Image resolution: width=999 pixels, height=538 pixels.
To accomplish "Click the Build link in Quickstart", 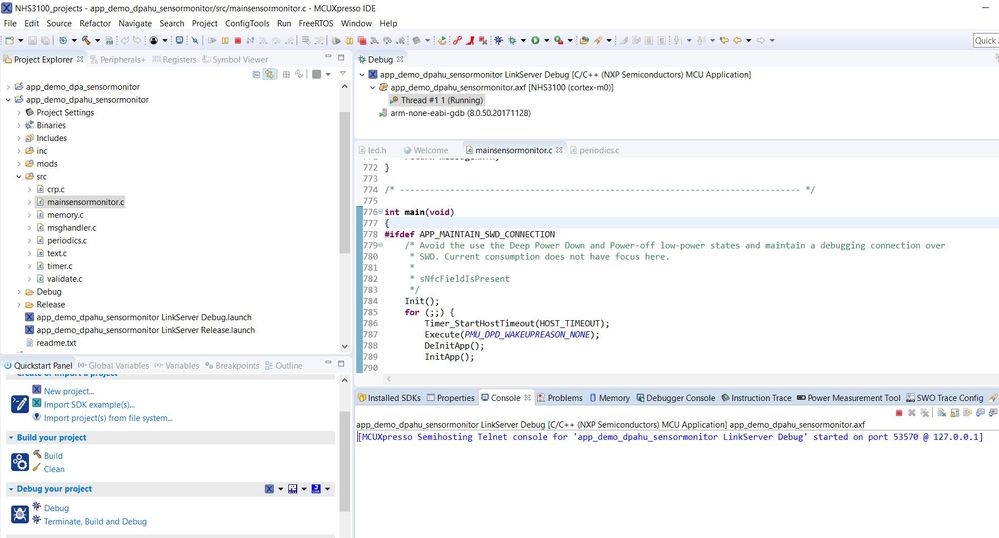I will [53, 456].
